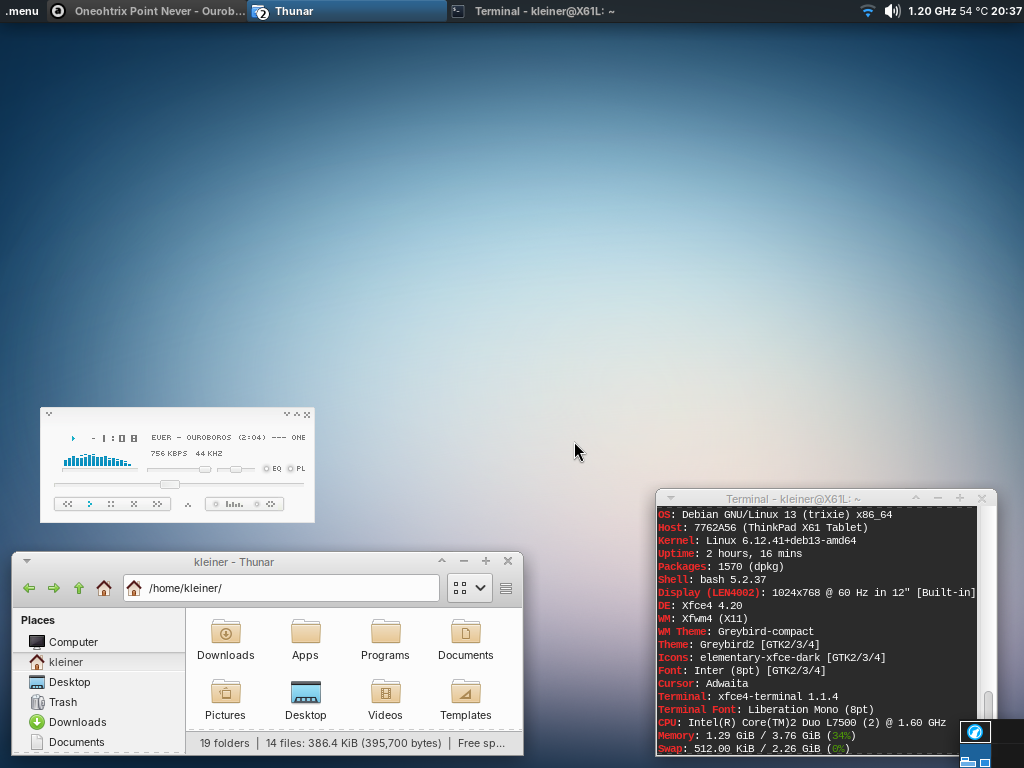Viewport: 1024px width, 768px height.
Task: Open the .menu applications menu
Action: pos(22,11)
